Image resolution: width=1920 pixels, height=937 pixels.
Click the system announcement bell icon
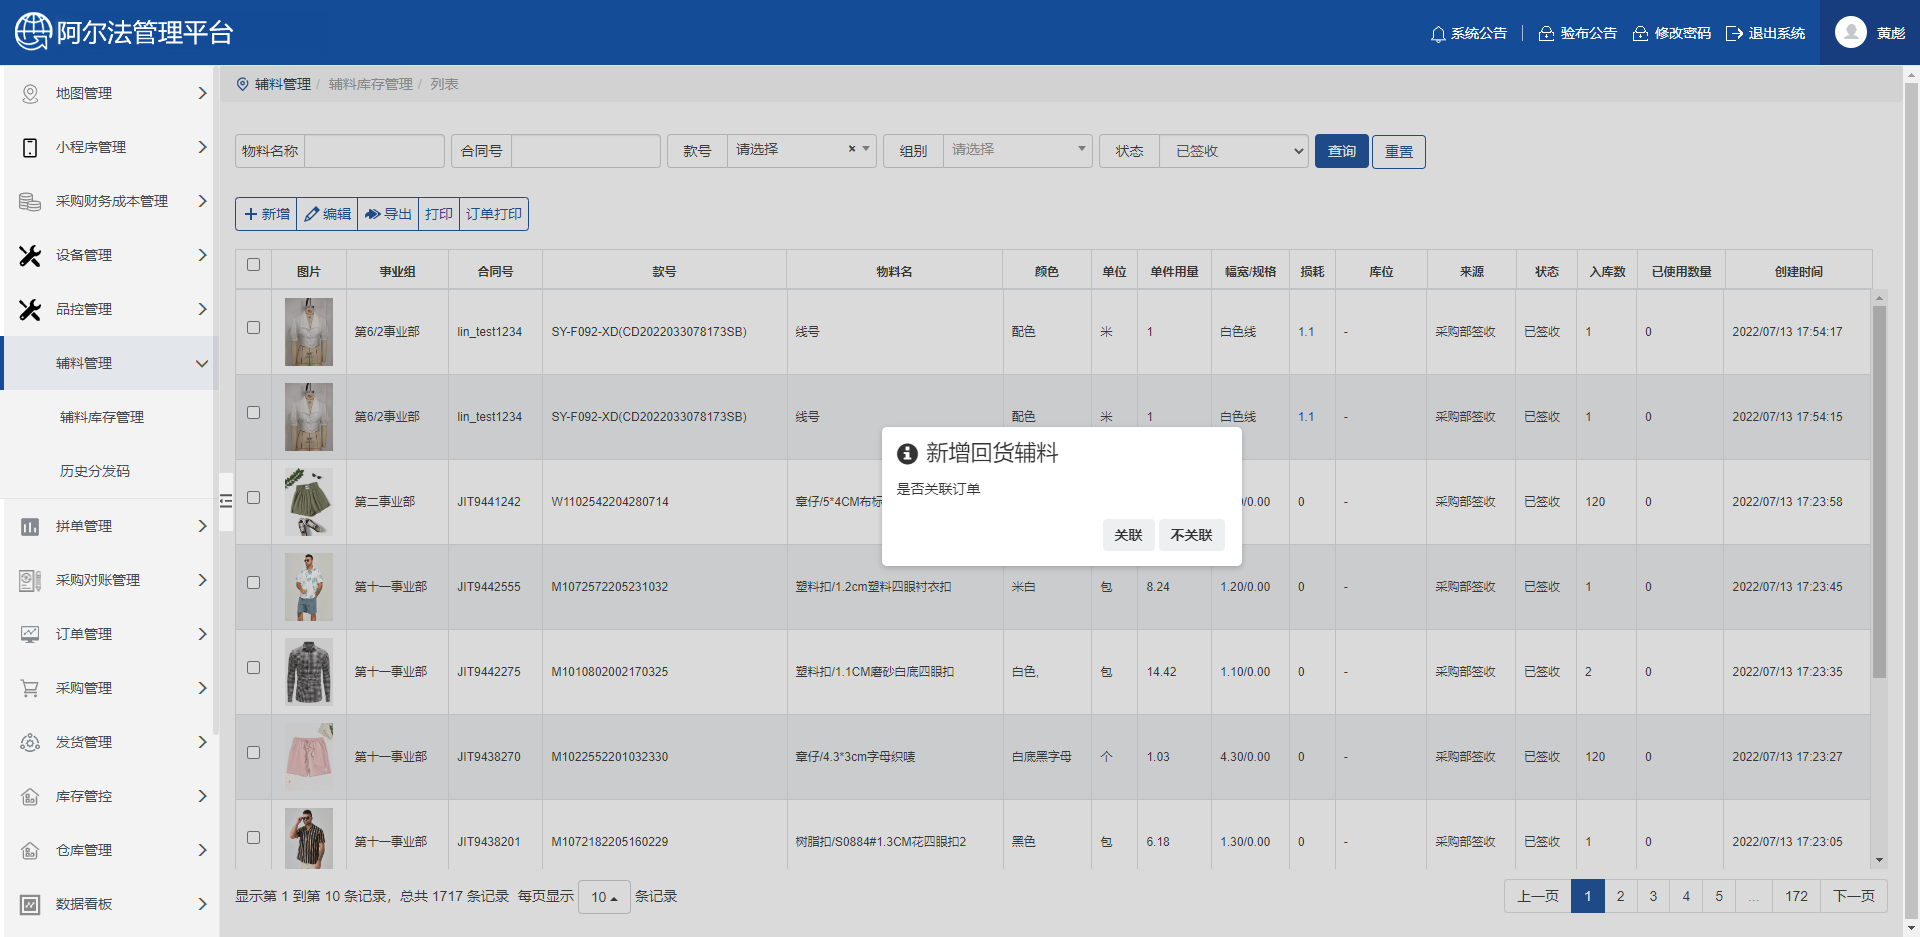point(1438,34)
